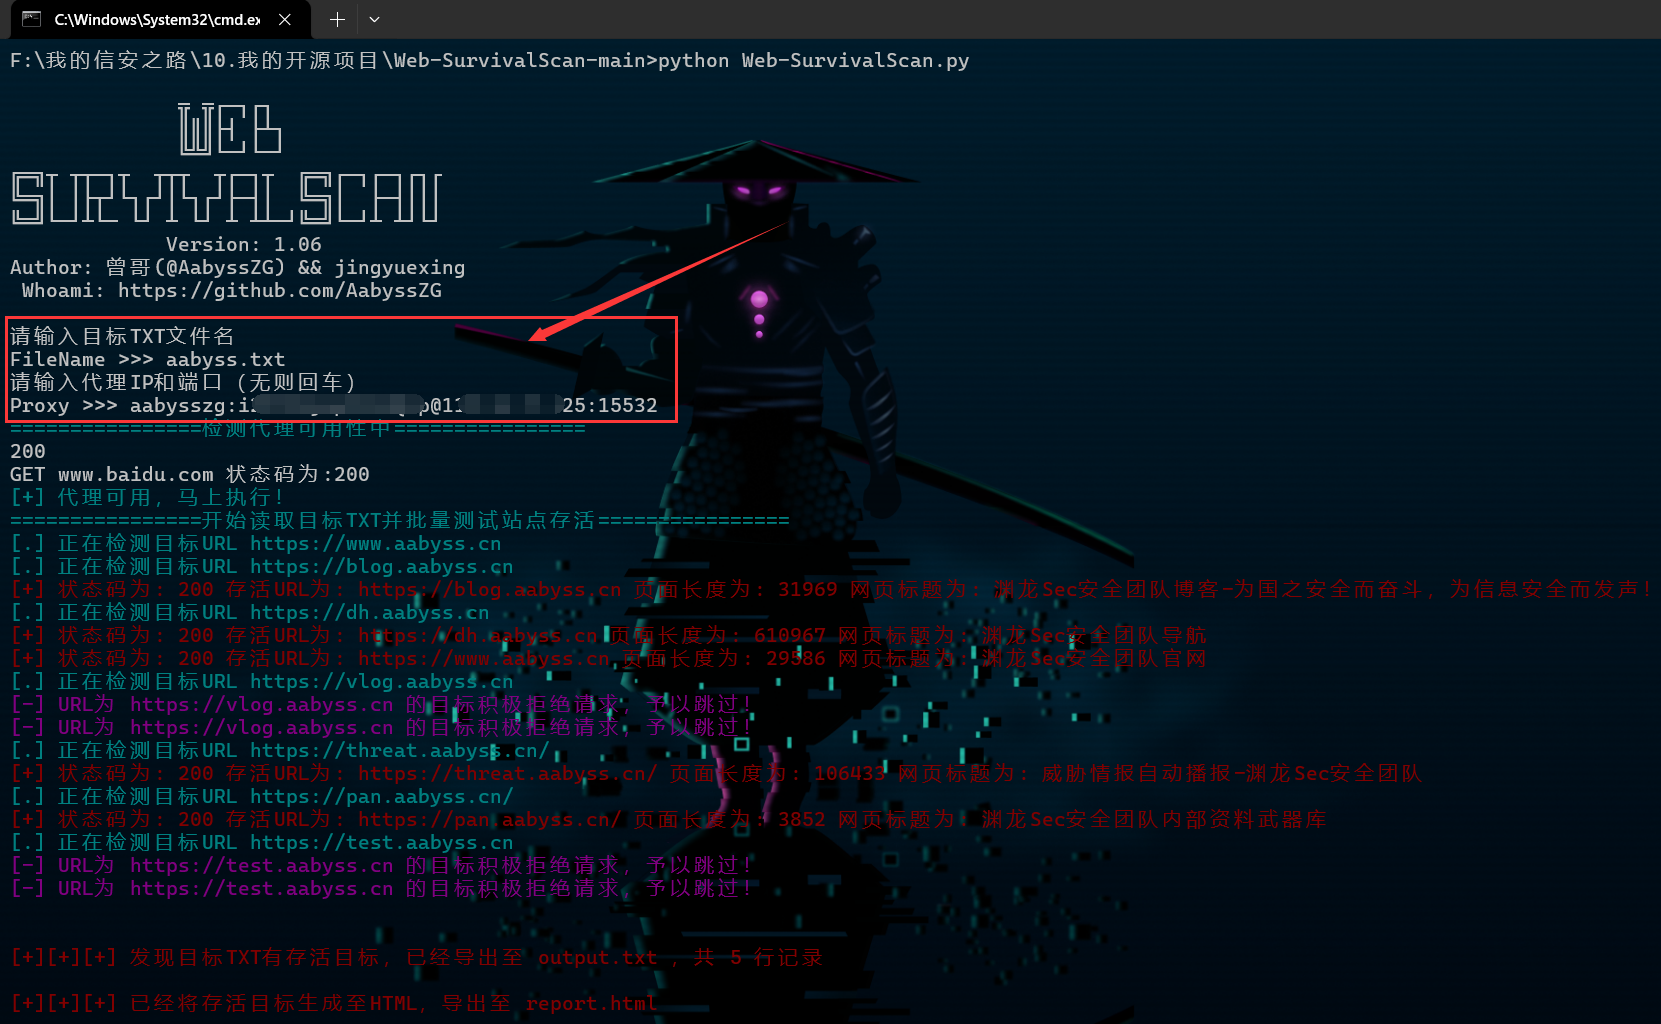The image size is (1661, 1024).
Task: Click the page length value 3852
Action: (802, 819)
